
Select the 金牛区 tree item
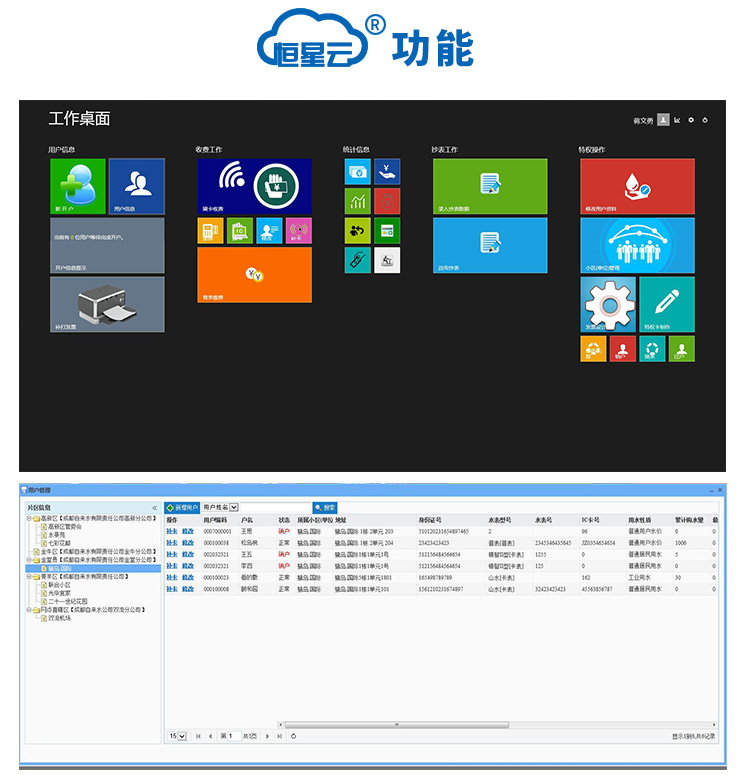(x=98, y=552)
